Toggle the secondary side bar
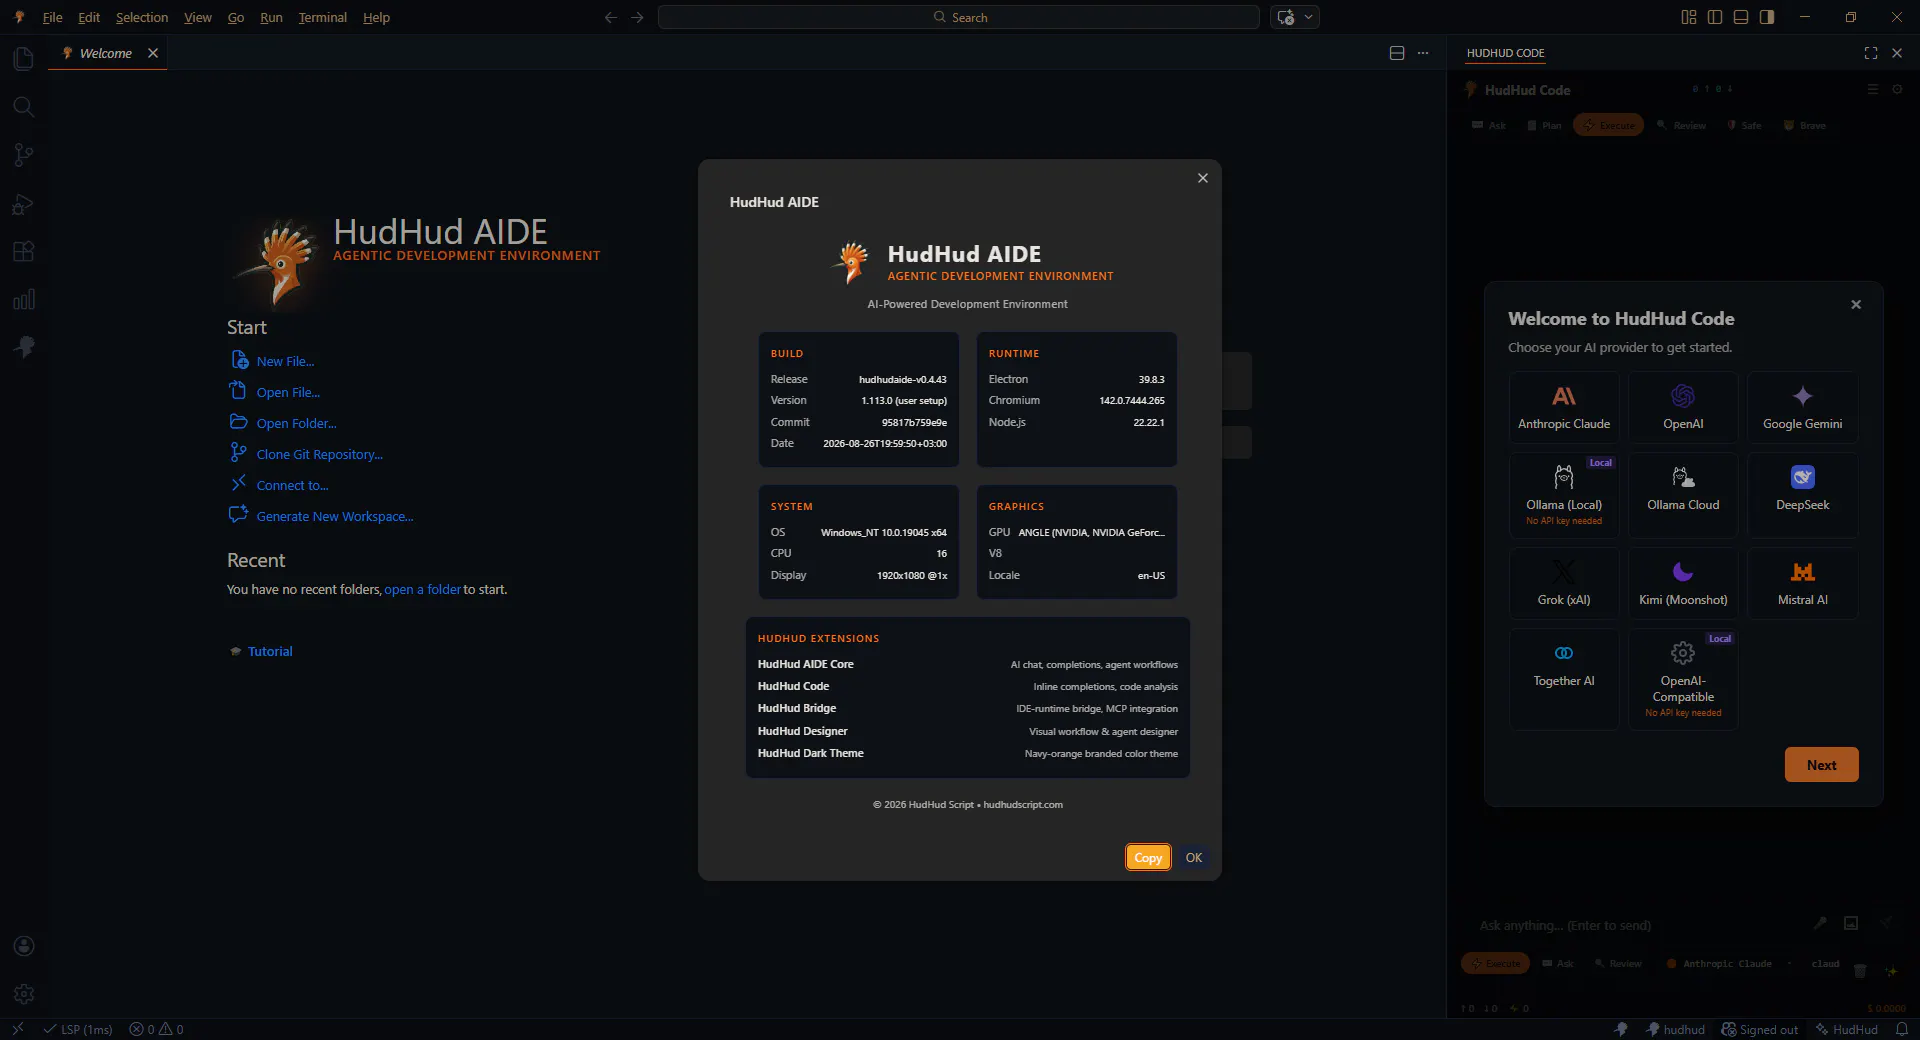Screen dimensions: 1920x1040 point(1767,17)
